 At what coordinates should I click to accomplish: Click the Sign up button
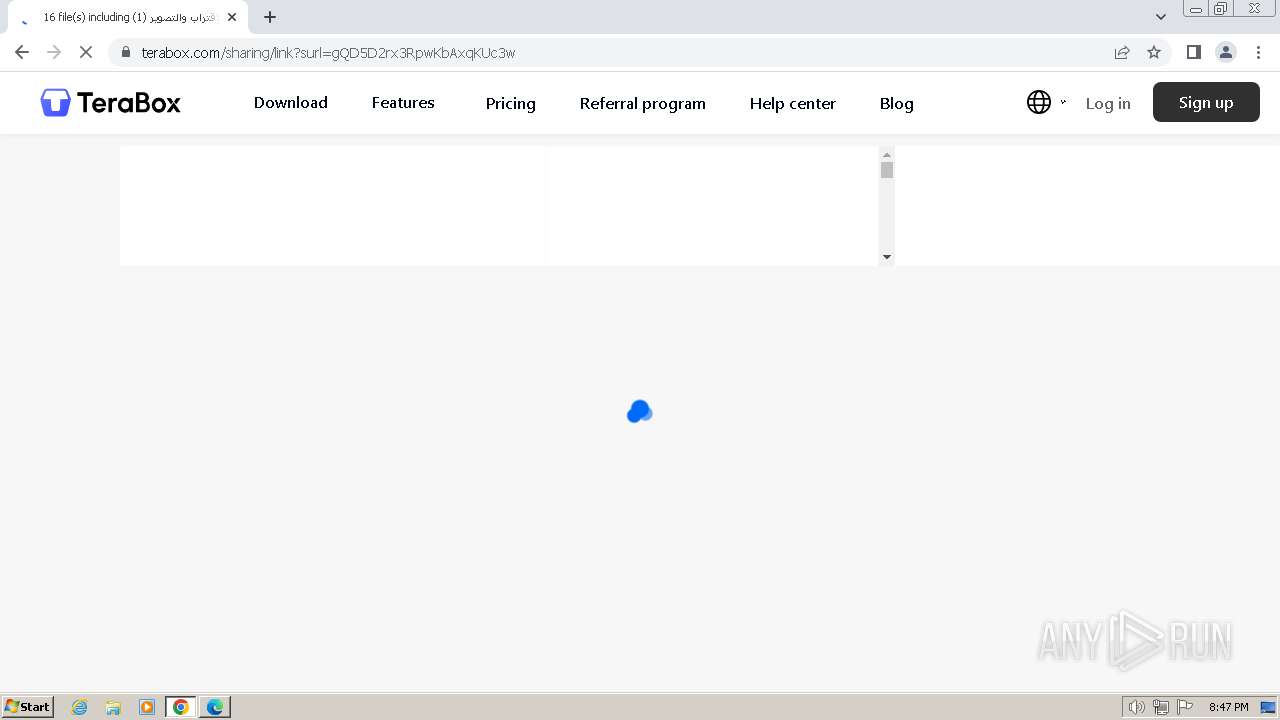pyautogui.click(x=1206, y=102)
